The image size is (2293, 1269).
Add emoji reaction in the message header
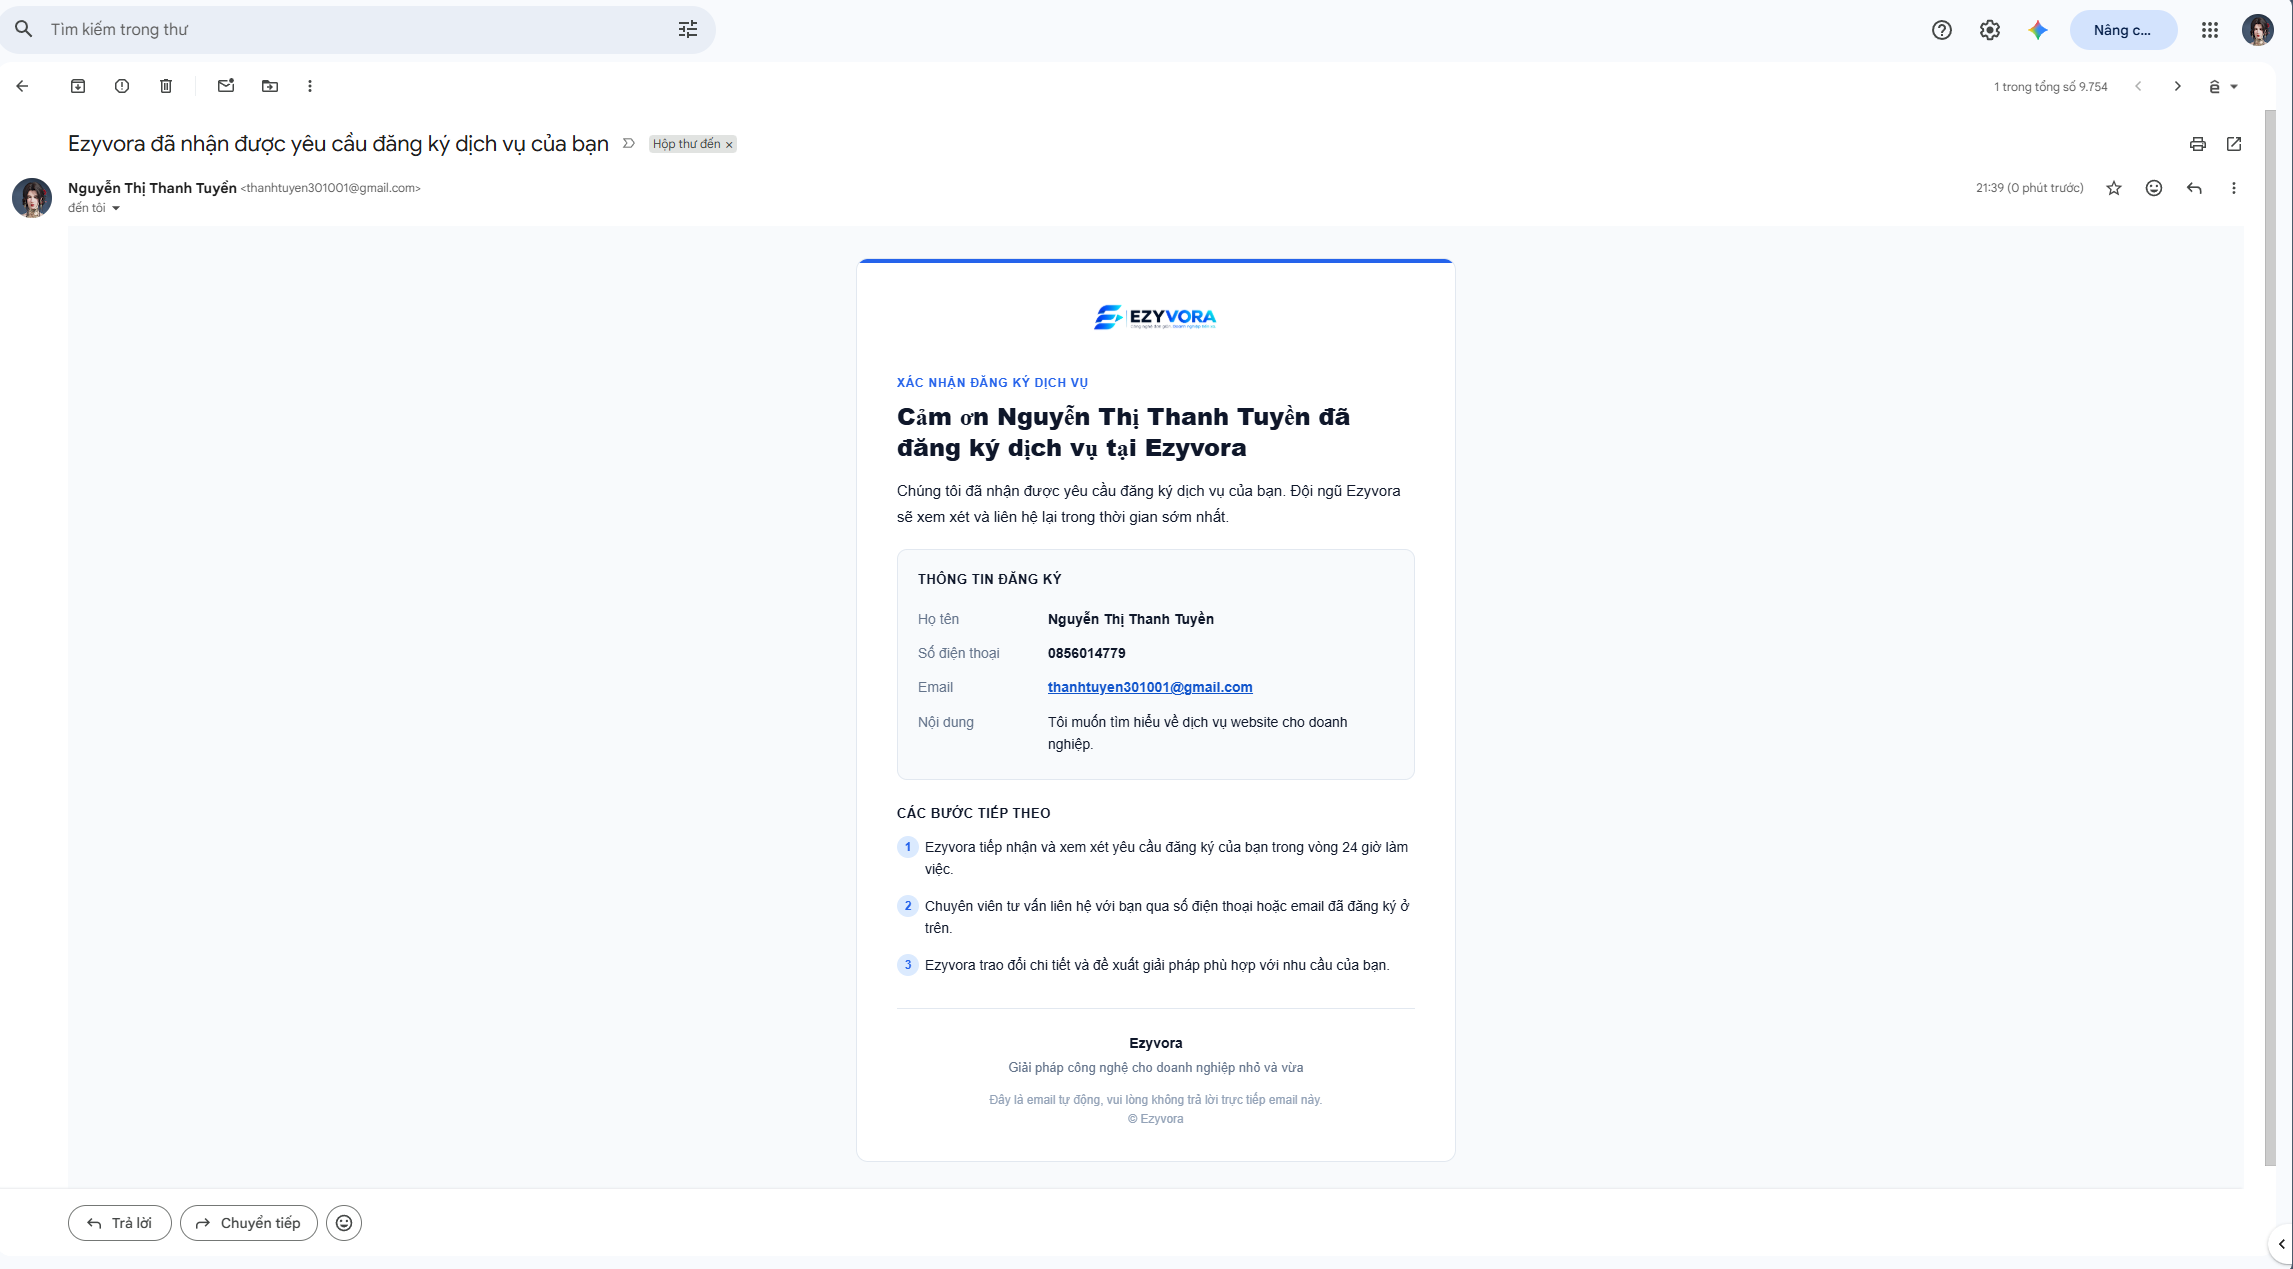click(2154, 188)
